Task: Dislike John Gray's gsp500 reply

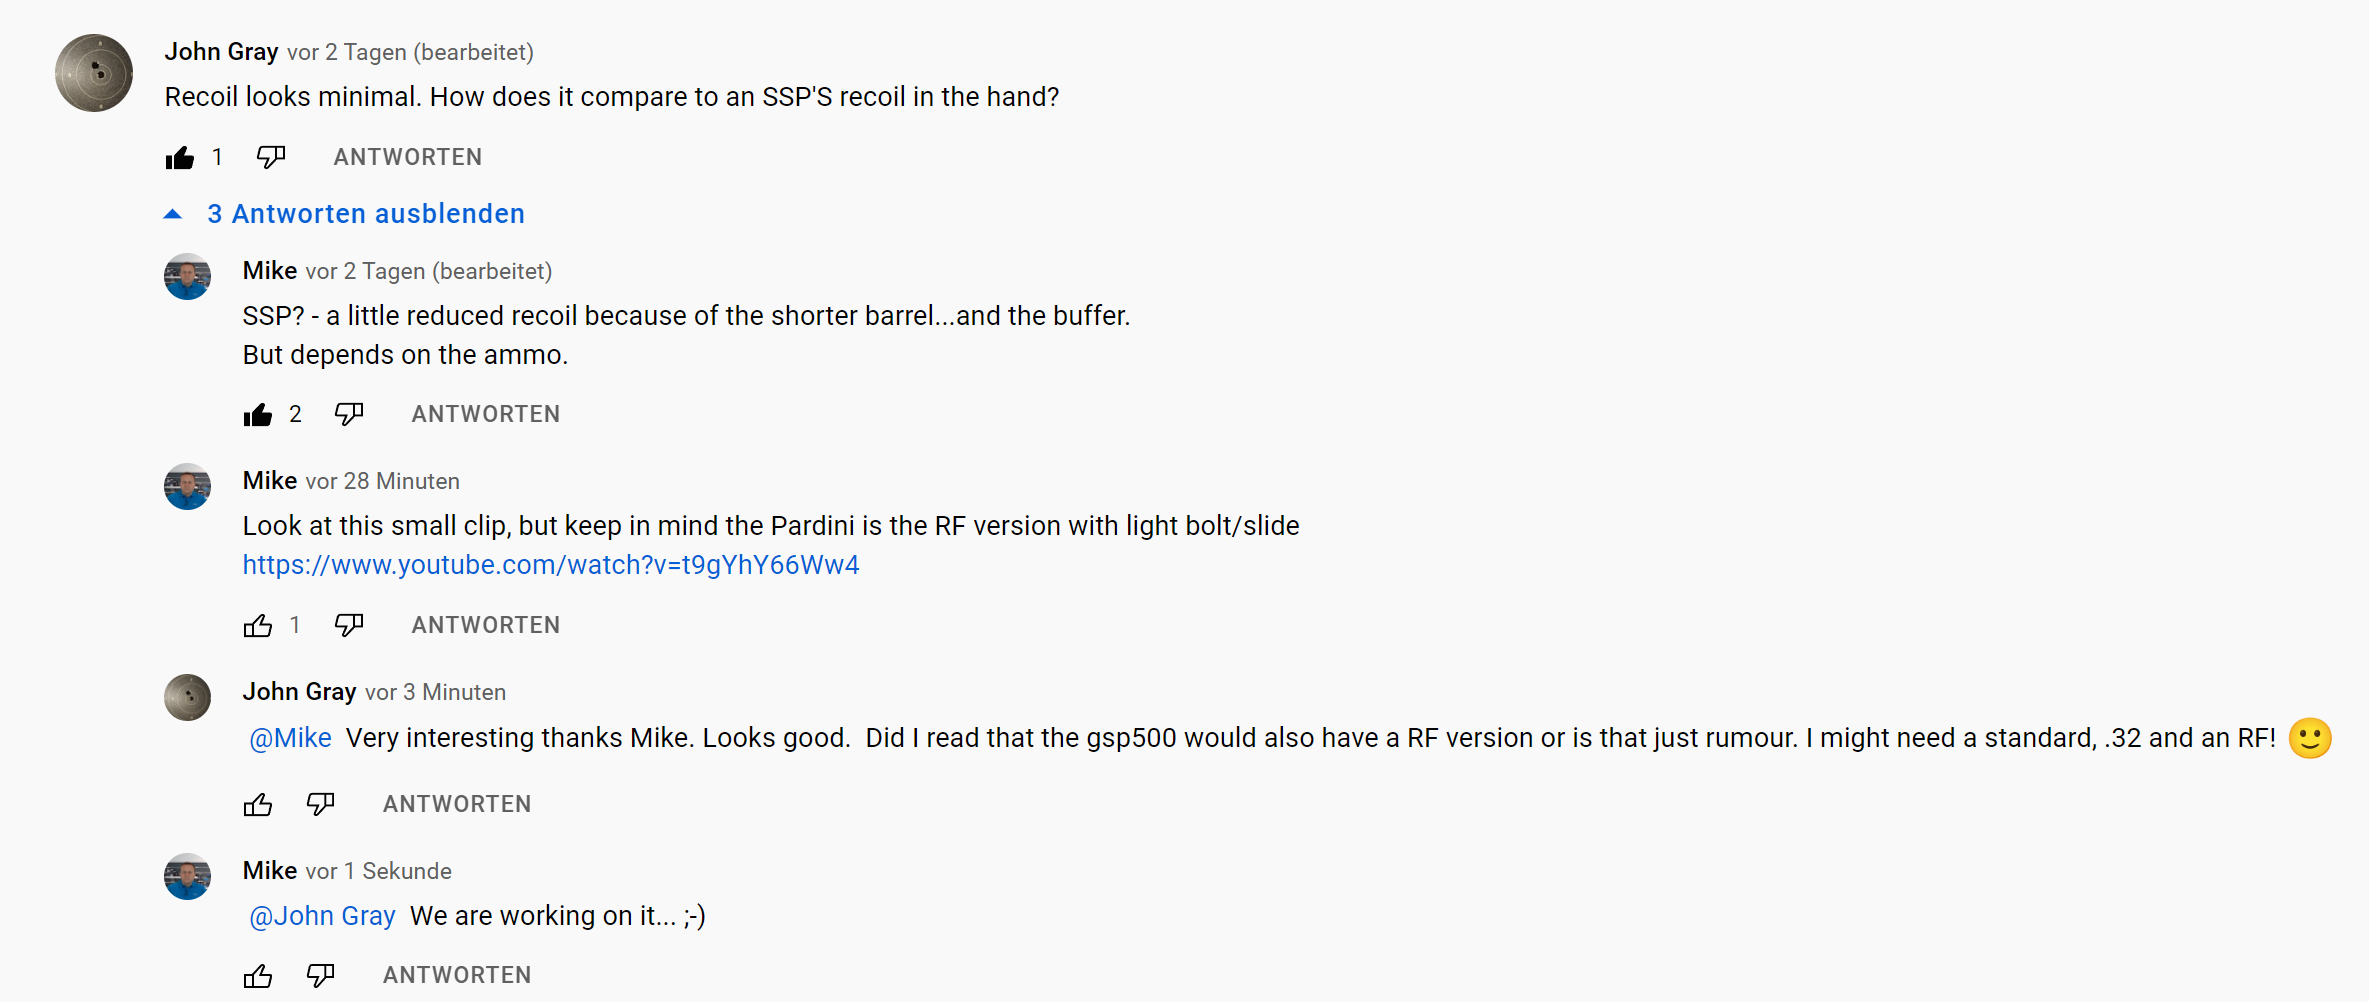Action: point(320,805)
